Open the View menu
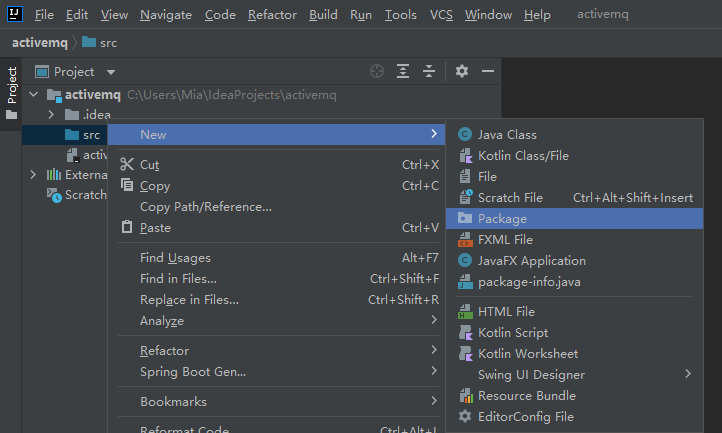Screen dimensions: 722x433 [x=114, y=15]
